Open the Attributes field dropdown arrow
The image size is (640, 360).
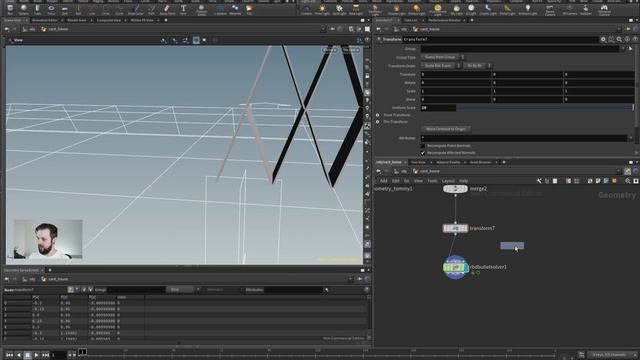(x=630, y=138)
